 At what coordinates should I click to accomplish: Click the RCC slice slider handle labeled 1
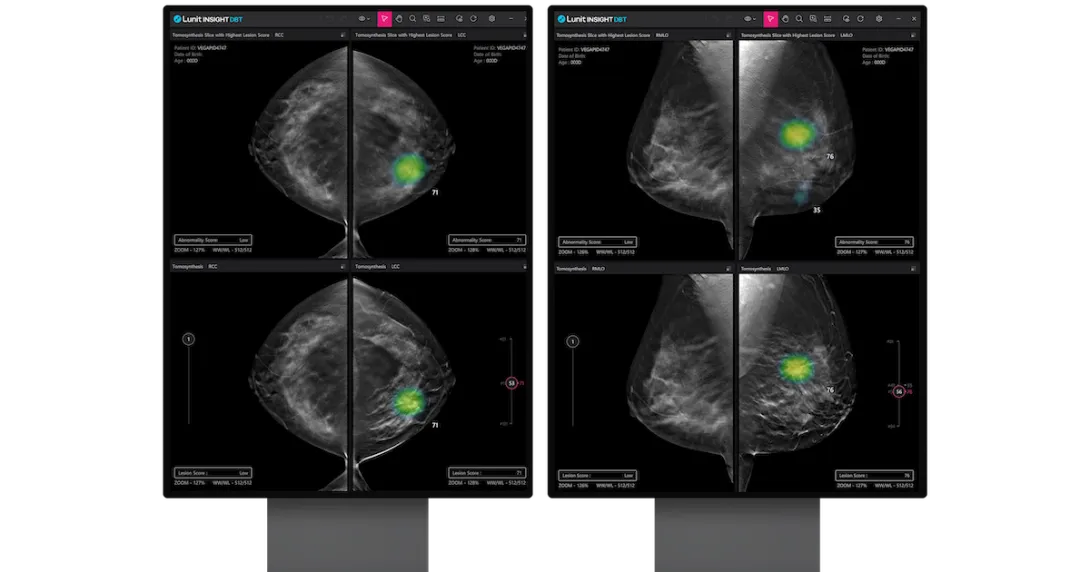tap(188, 339)
